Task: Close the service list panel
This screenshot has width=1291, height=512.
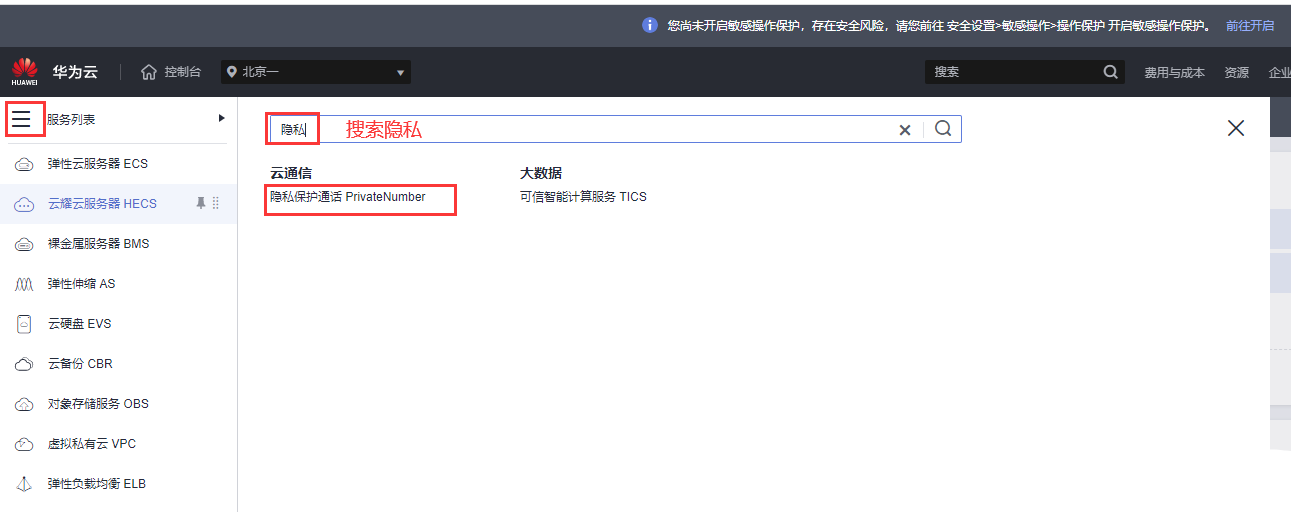Action: 1236,128
